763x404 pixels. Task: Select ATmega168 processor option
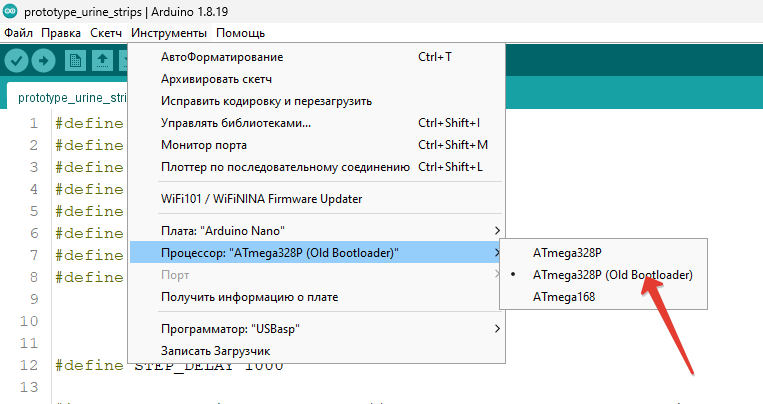click(x=603, y=296)
